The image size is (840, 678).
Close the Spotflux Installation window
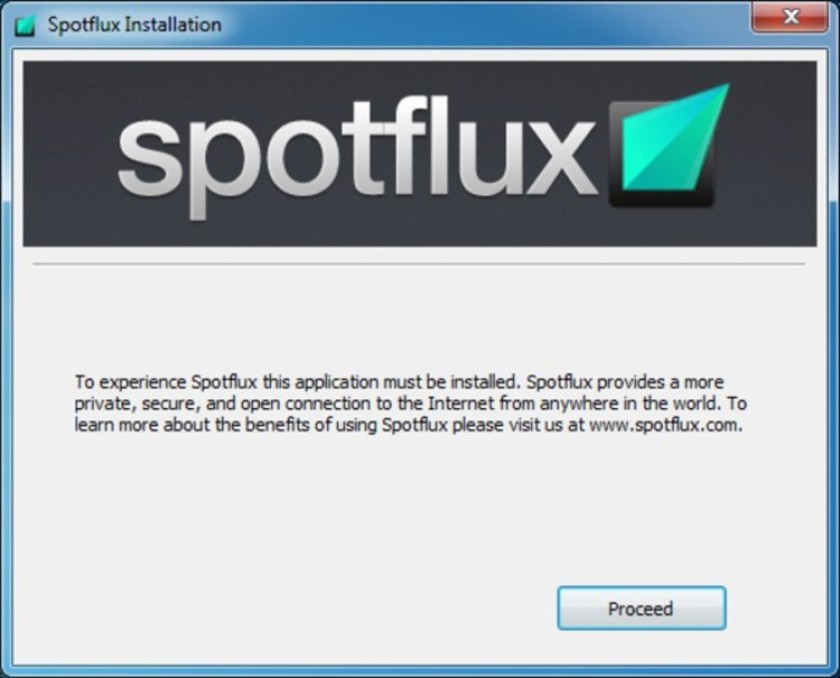(x=790, y=17)
